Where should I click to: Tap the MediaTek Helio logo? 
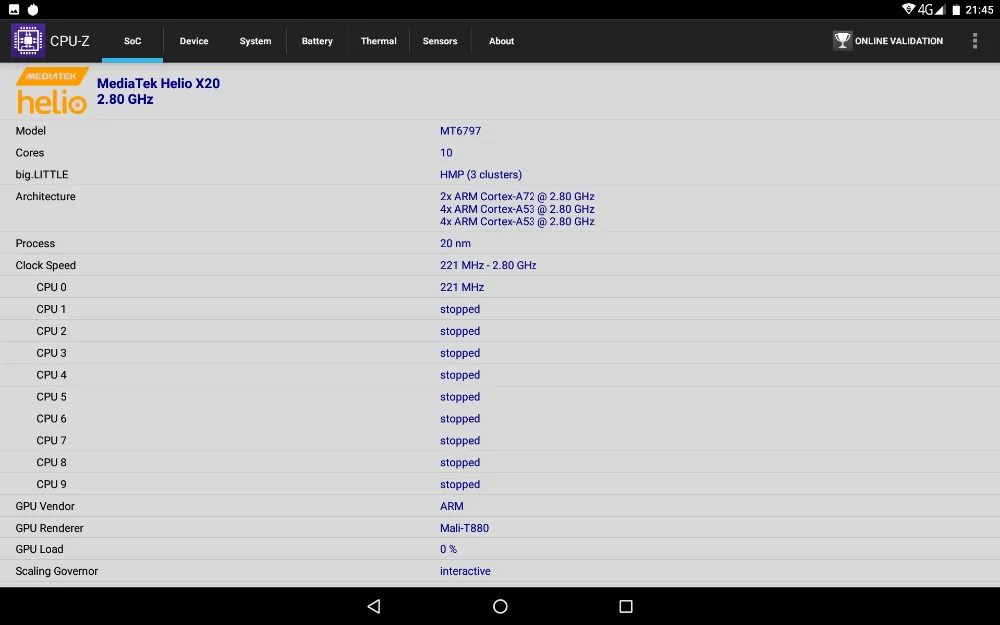52,91
